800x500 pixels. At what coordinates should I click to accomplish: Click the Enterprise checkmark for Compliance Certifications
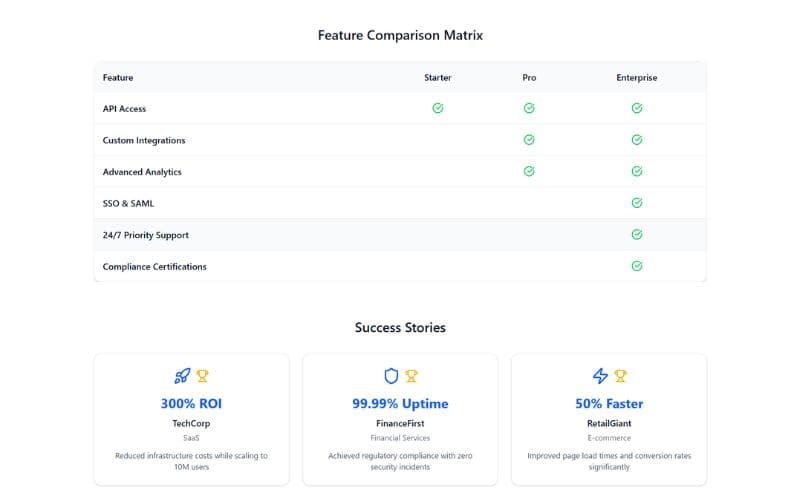point(637,266)
